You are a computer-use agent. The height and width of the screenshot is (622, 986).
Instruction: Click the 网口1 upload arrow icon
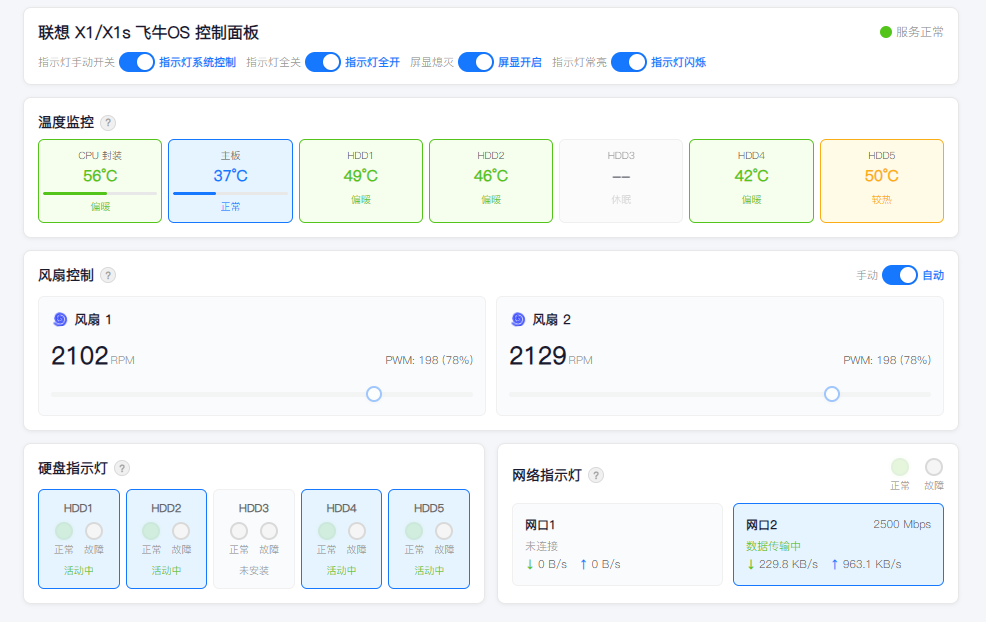coord(584,564)
